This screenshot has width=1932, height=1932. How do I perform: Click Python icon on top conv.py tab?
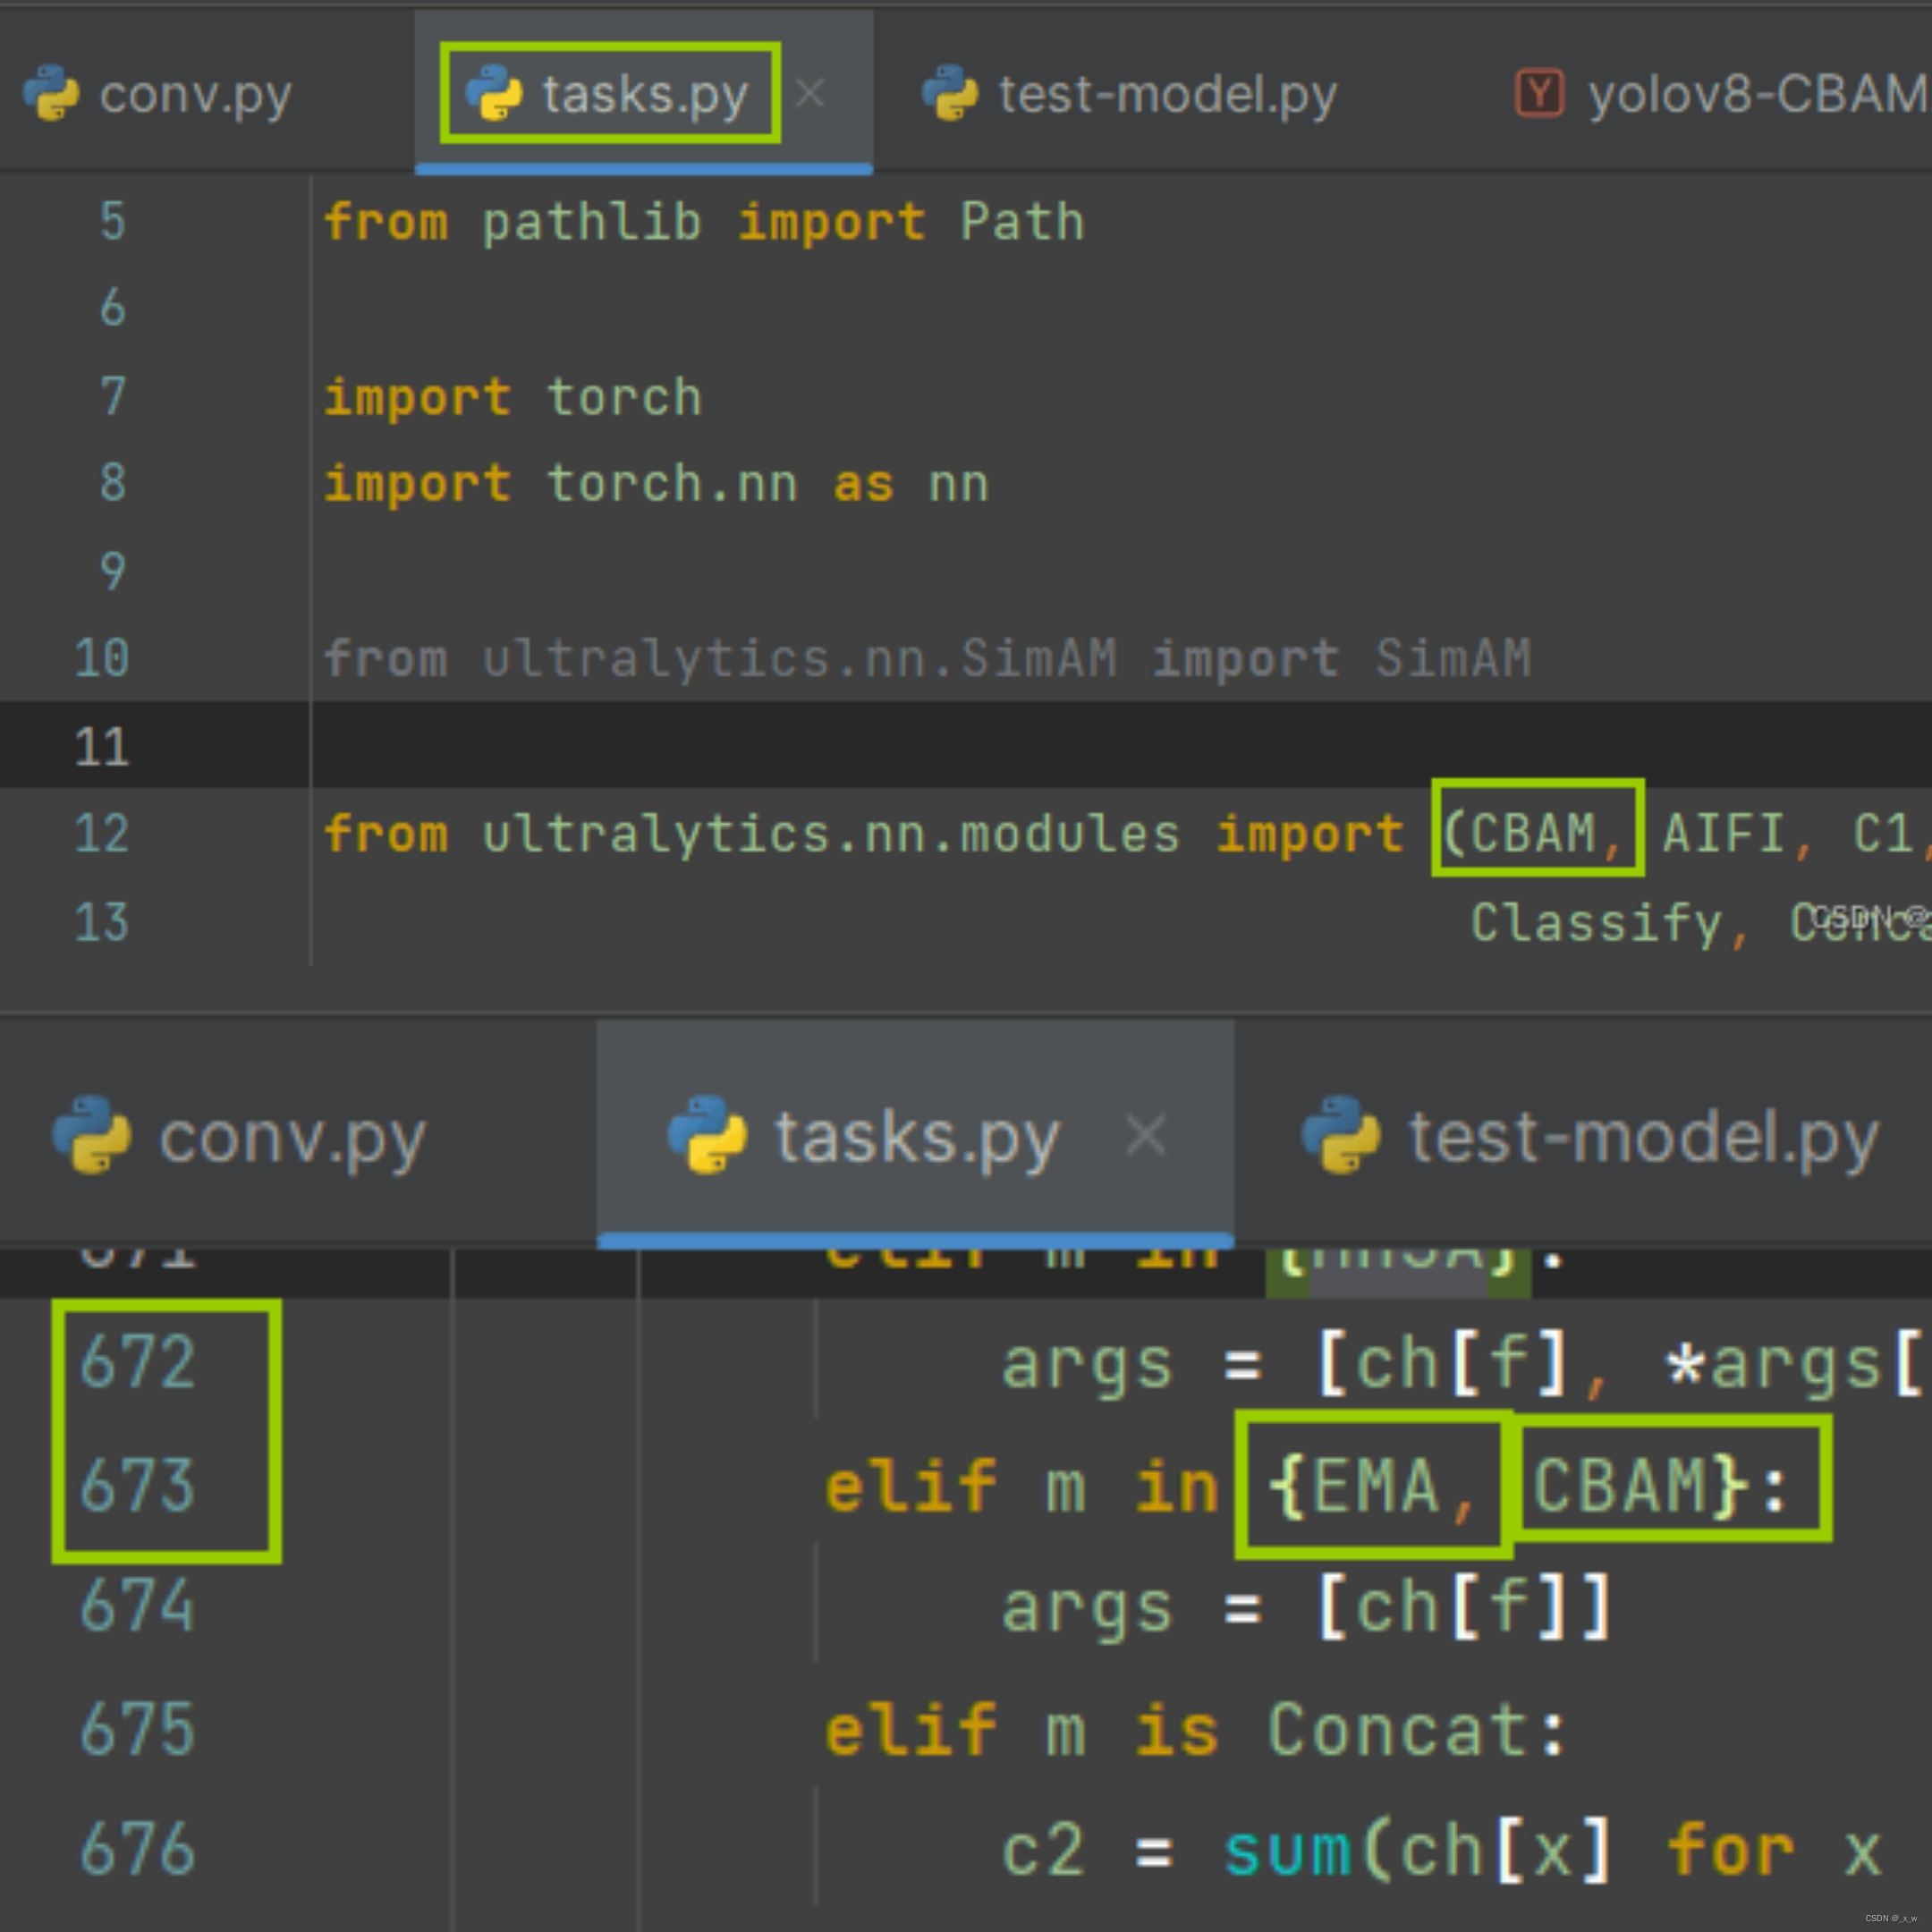[x=51, y=93]
